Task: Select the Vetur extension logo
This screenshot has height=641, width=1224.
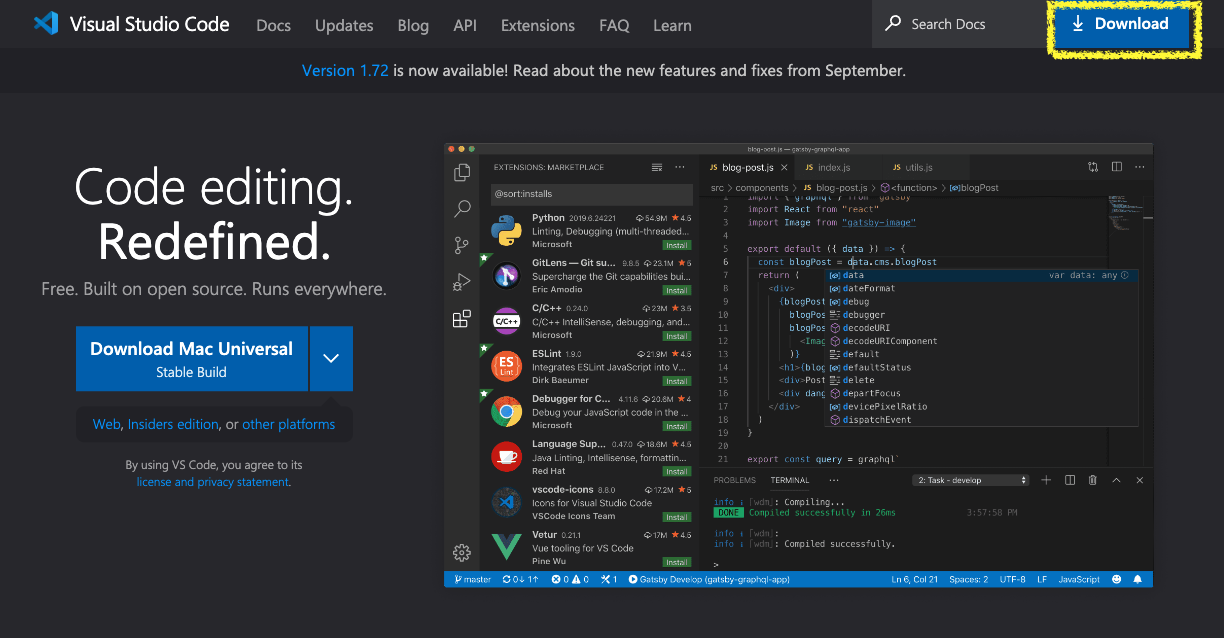Action: 507,547
